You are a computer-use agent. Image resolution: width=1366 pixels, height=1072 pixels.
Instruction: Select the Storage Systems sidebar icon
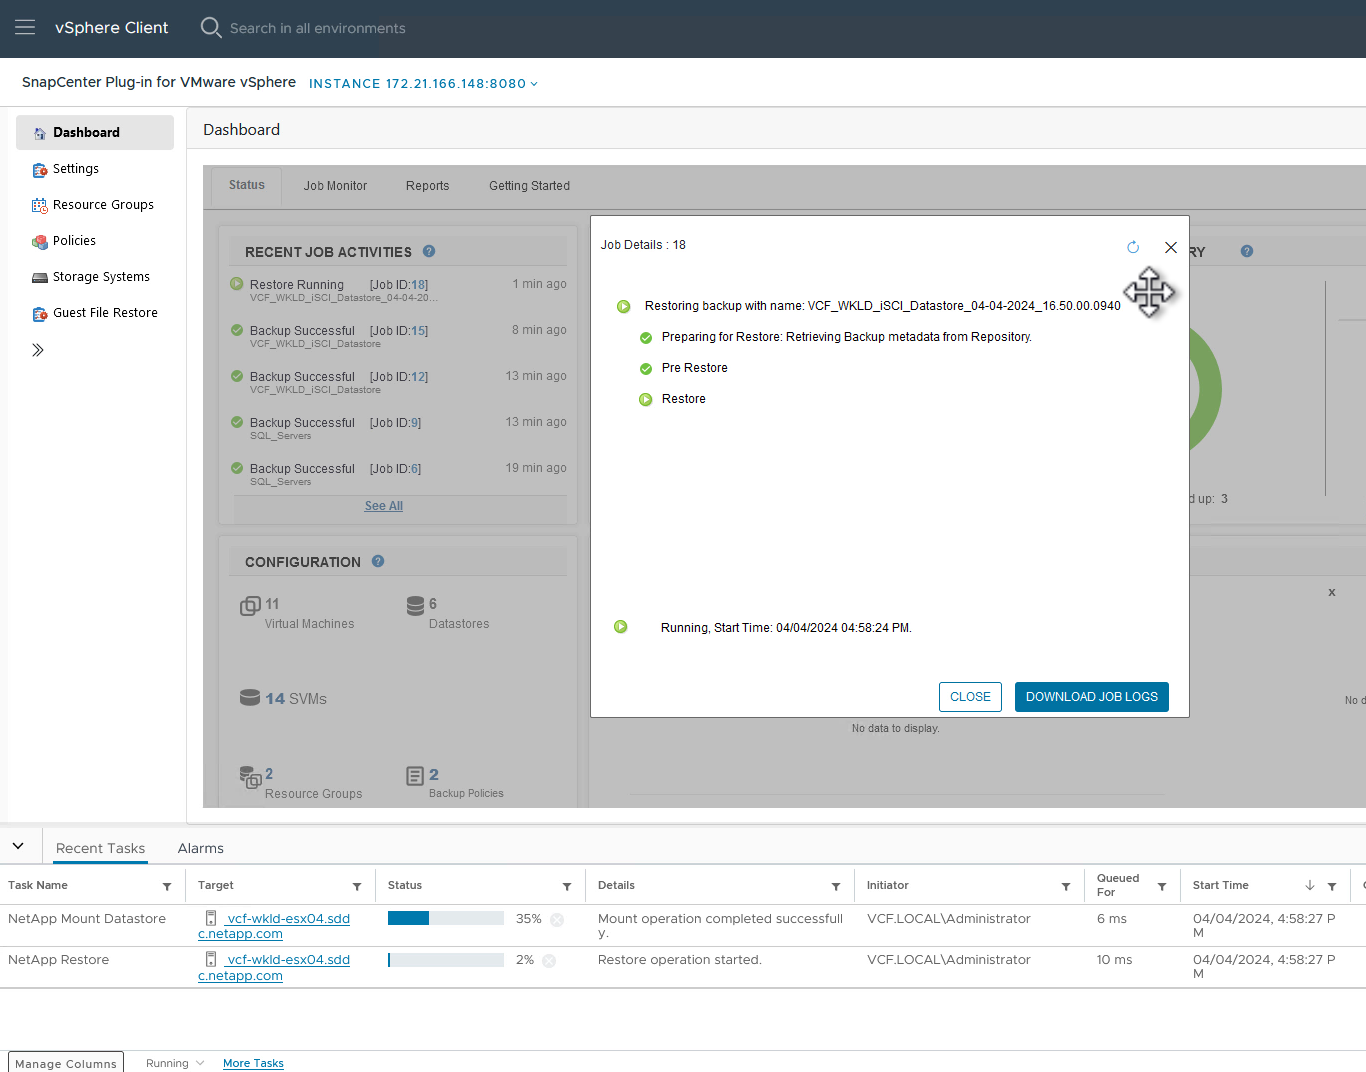click(40, 278)
